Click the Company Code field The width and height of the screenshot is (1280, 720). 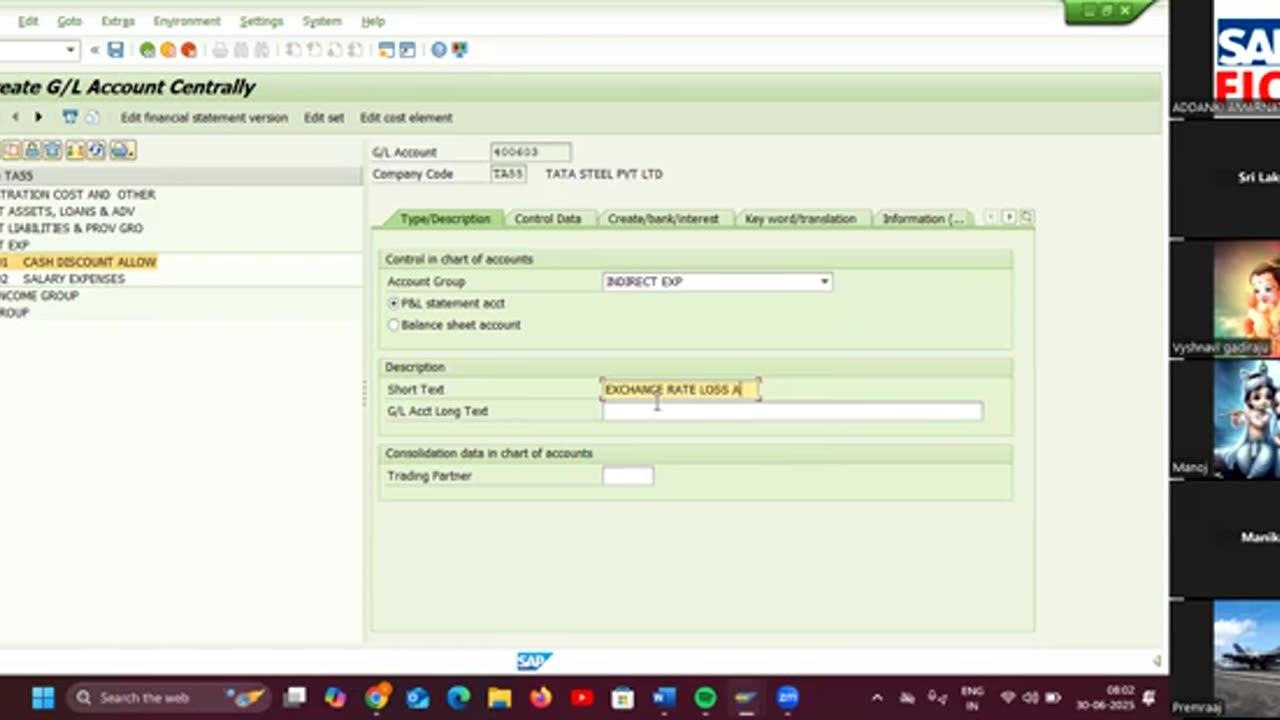click(x=508, y=174)
